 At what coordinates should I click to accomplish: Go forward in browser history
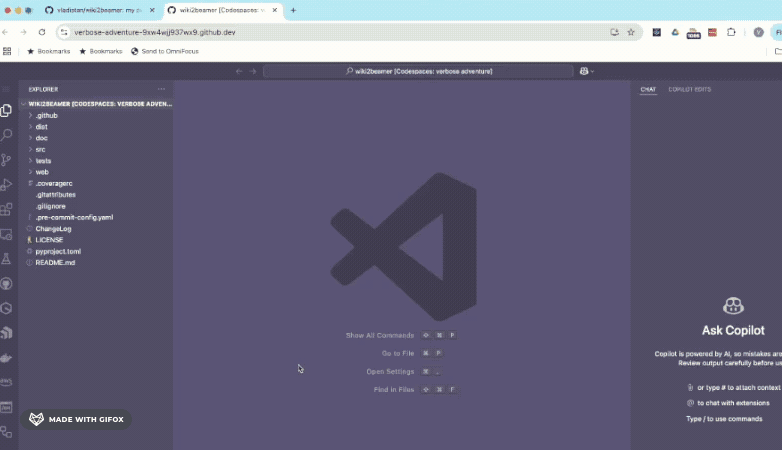point(23,32)
